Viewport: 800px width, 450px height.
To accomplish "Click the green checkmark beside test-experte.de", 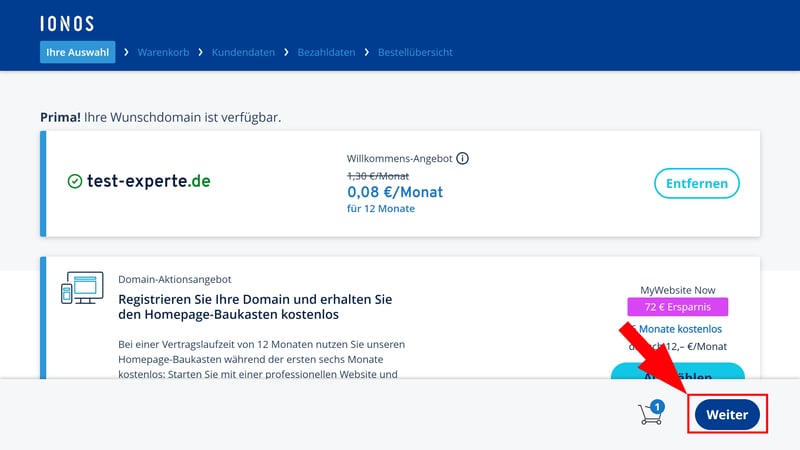I will pyautogui.click(x=75, y=182).
